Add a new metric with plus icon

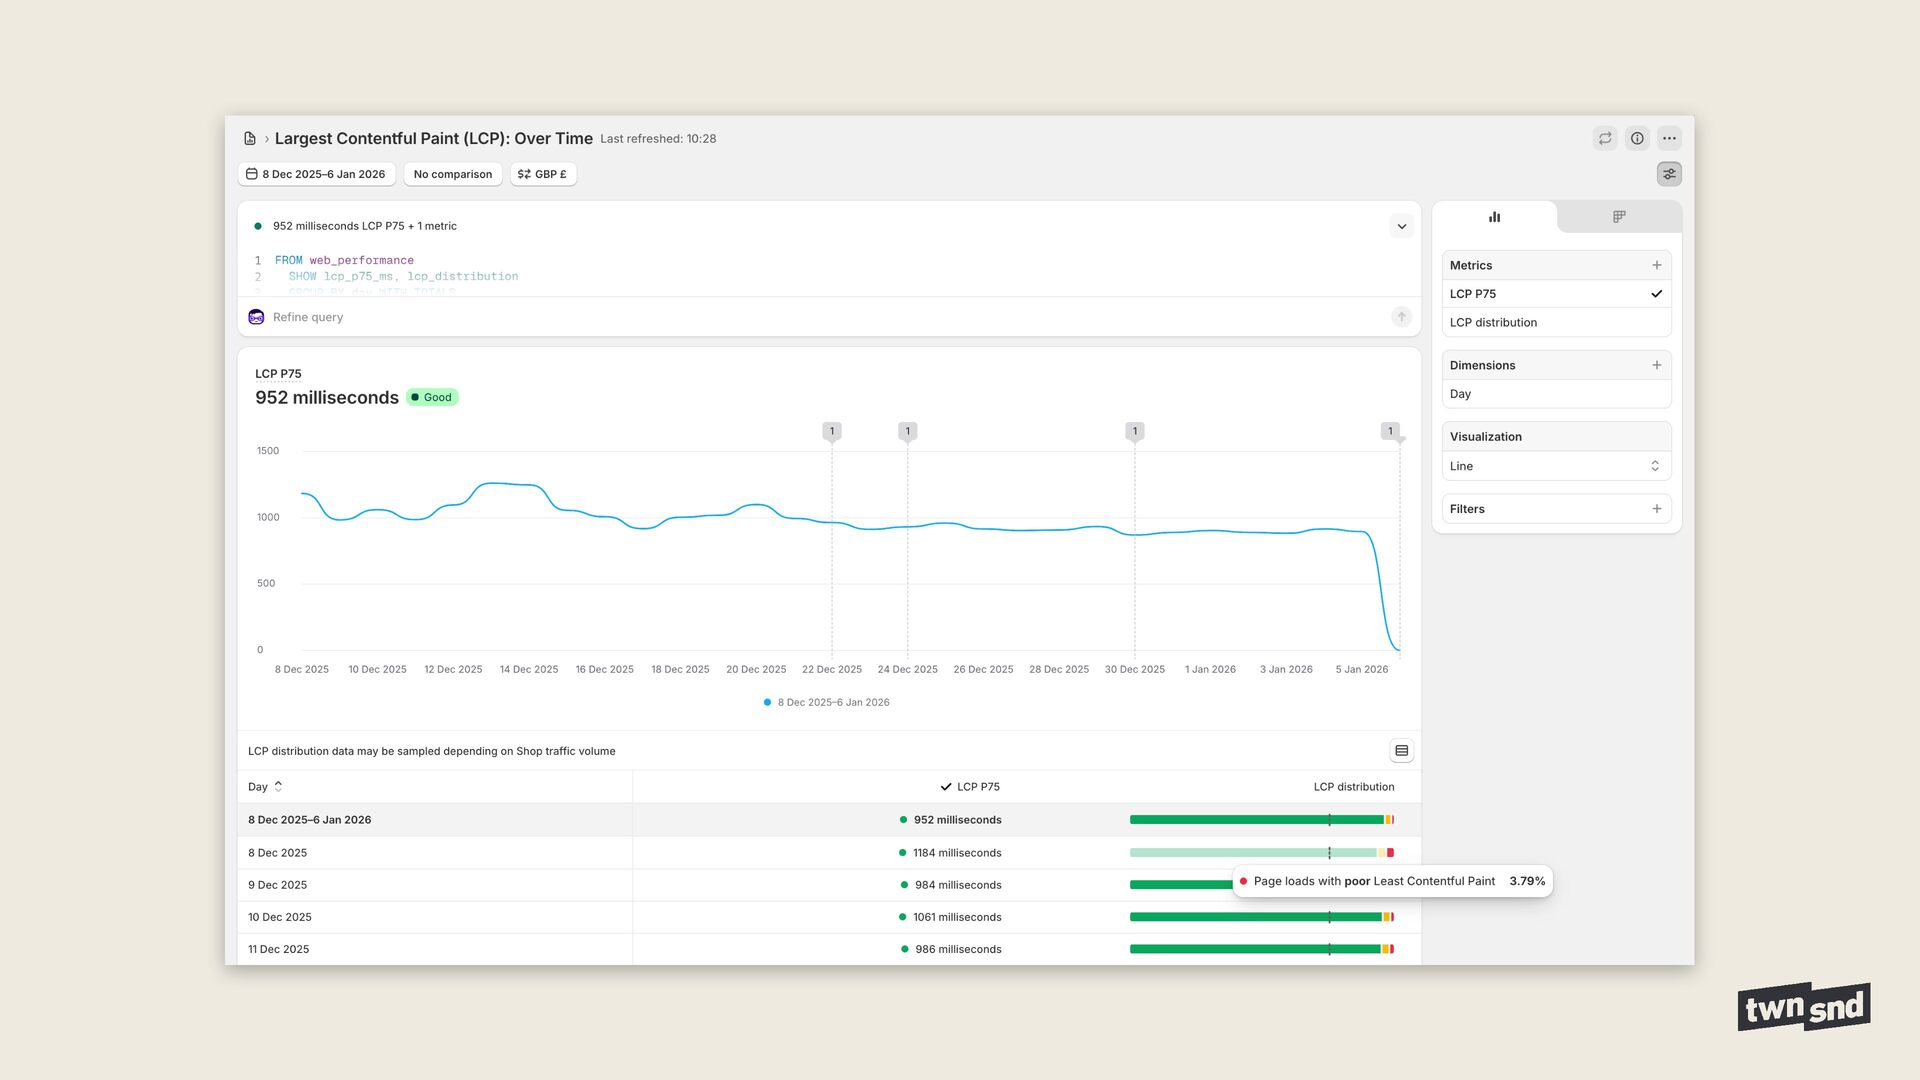tap(1656, 265)
